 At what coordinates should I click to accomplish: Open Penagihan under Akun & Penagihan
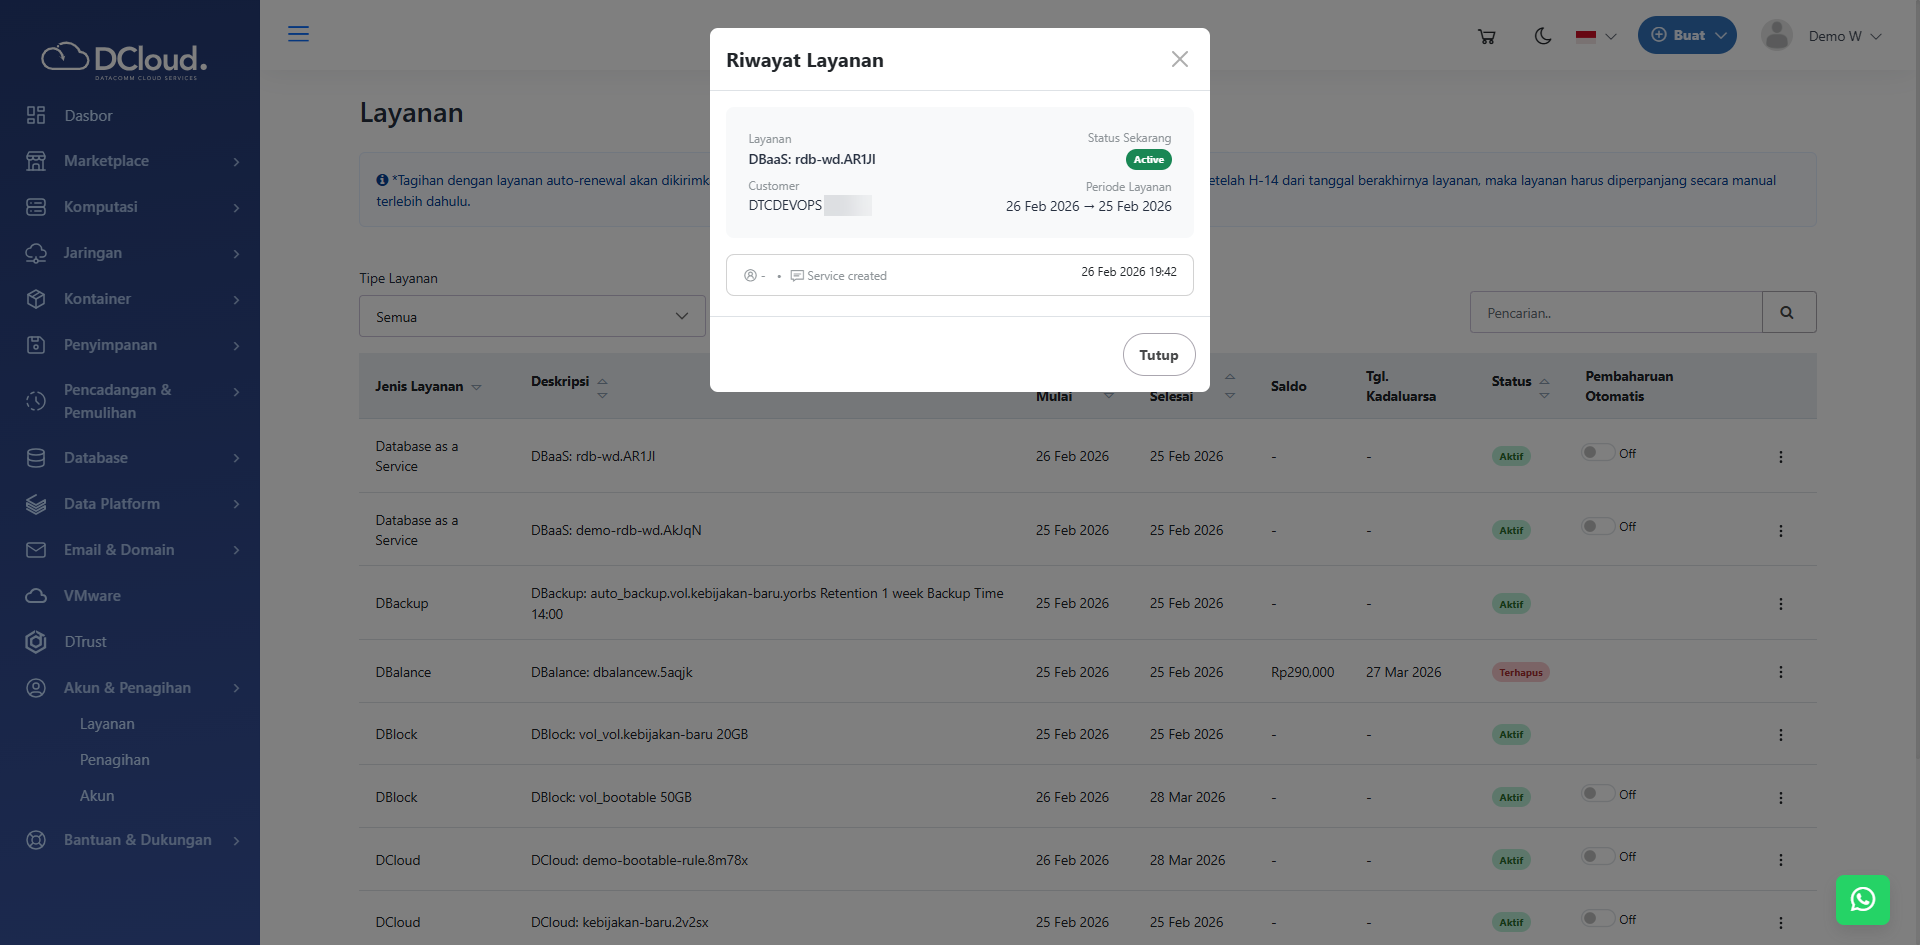115,760
